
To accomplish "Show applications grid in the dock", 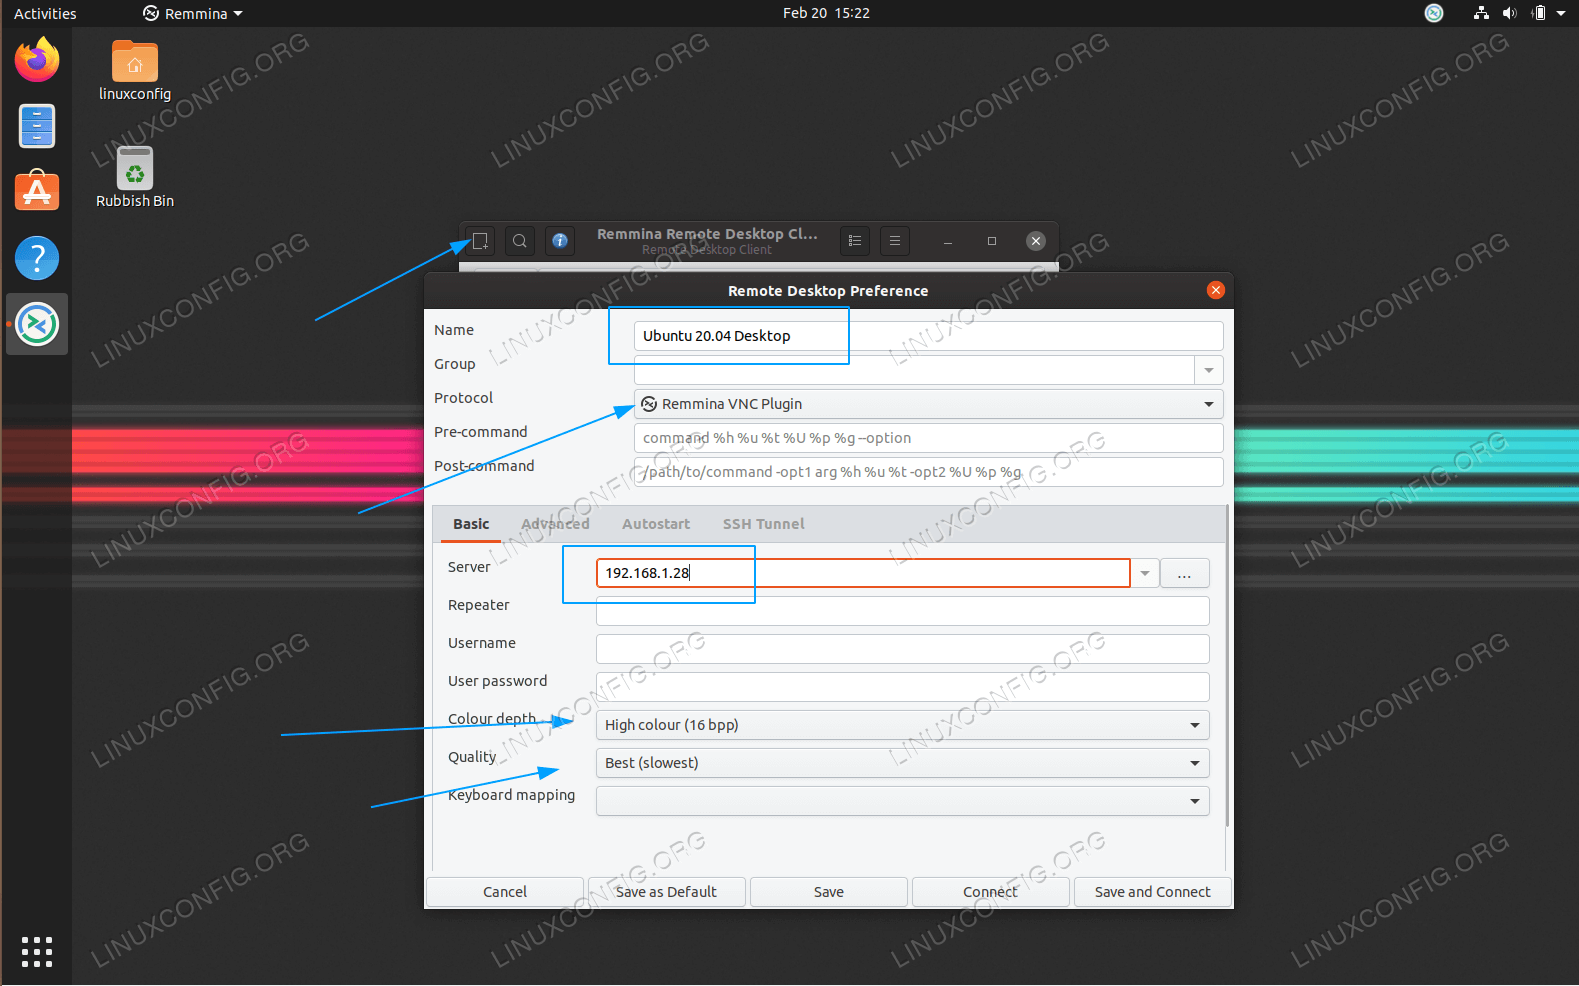I will pos(37,951).
